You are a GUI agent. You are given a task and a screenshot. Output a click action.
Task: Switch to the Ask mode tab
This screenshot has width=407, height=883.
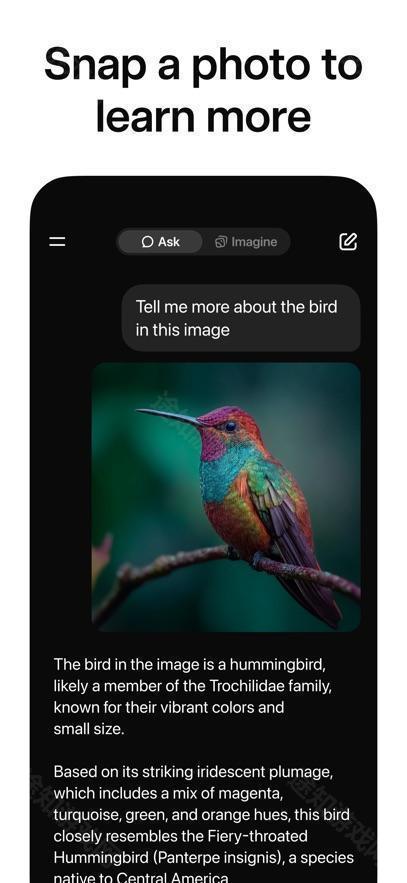pos(160,242)
